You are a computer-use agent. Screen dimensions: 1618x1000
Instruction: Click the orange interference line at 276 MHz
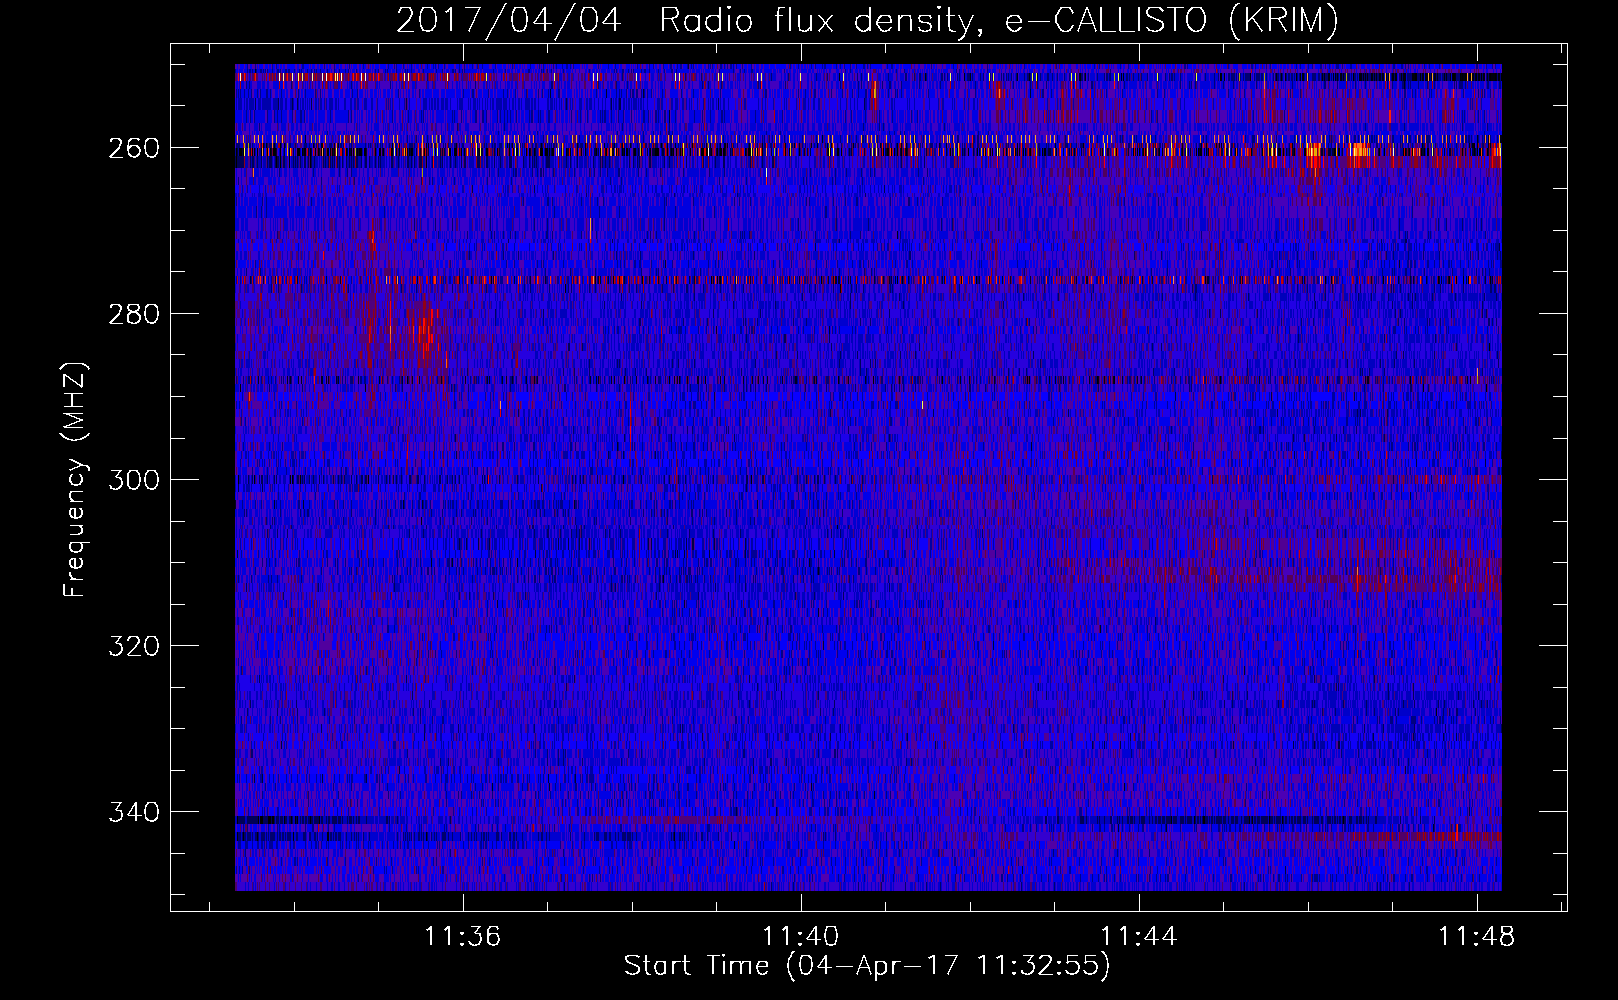pos(868,280)
